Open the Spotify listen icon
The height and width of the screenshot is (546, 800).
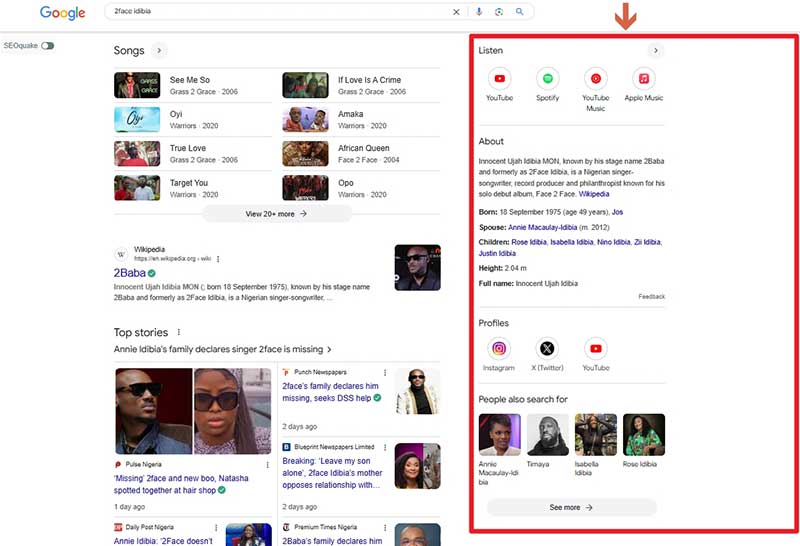tap(547, 79)
